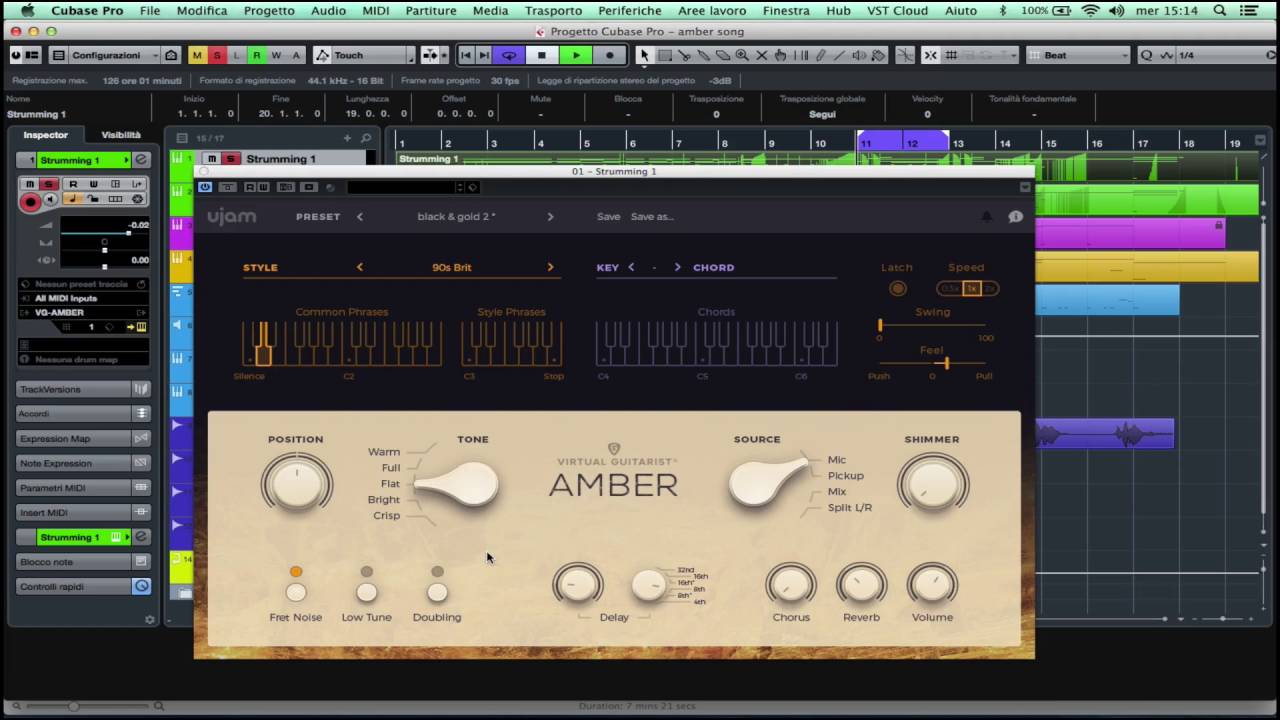Image resolution: width=1280 pixels, height=720 pixels.
Task: Click the Volume knob
Action: [x=932, y=585]
